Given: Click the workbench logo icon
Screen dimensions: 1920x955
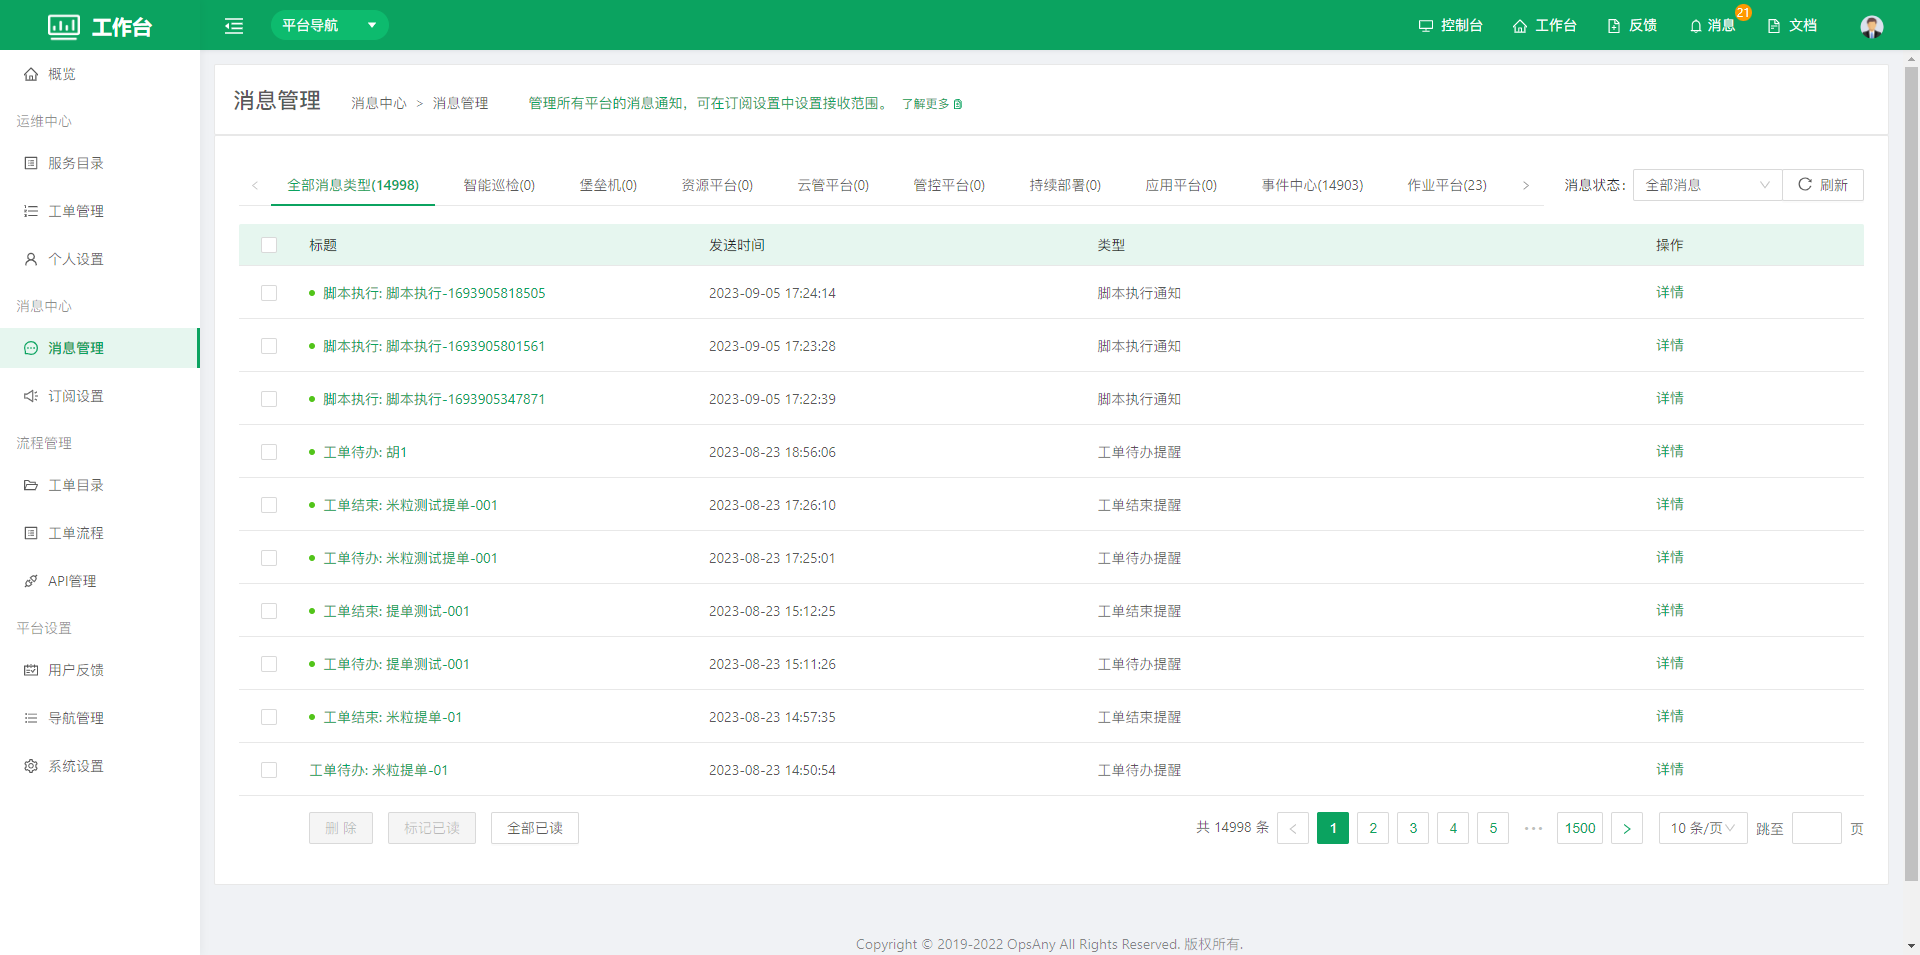Looking at the screenshot, I should pos(64,26).
